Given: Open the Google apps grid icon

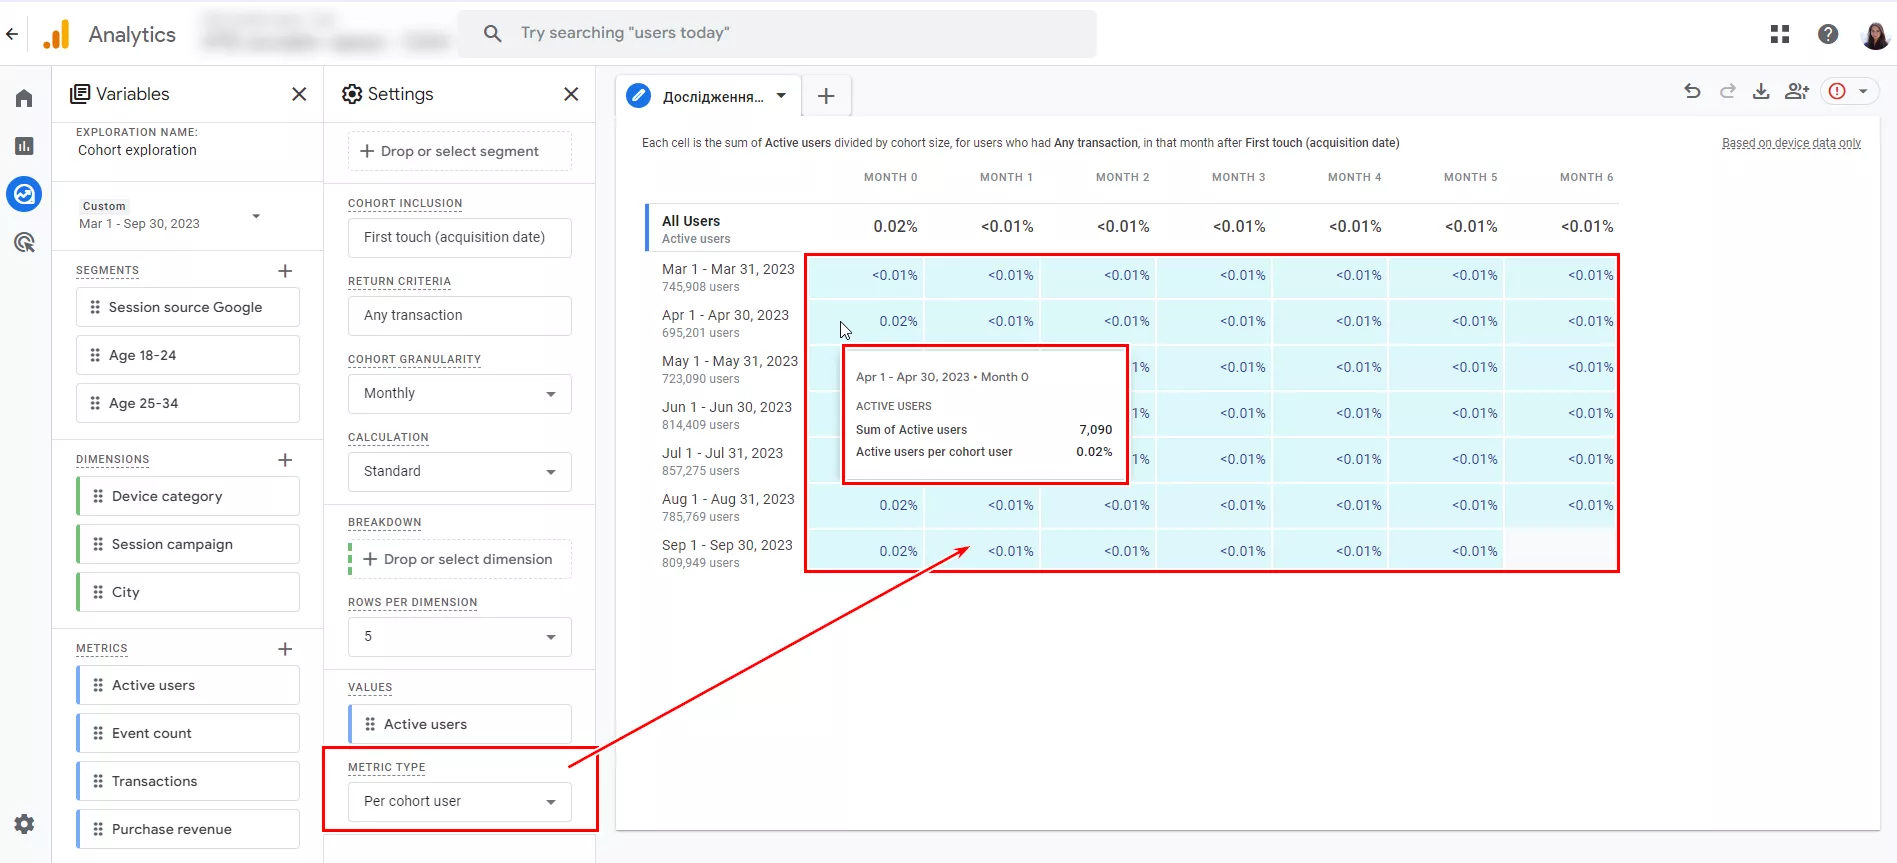Looking at the screenshot, I should coord(1780,34).
